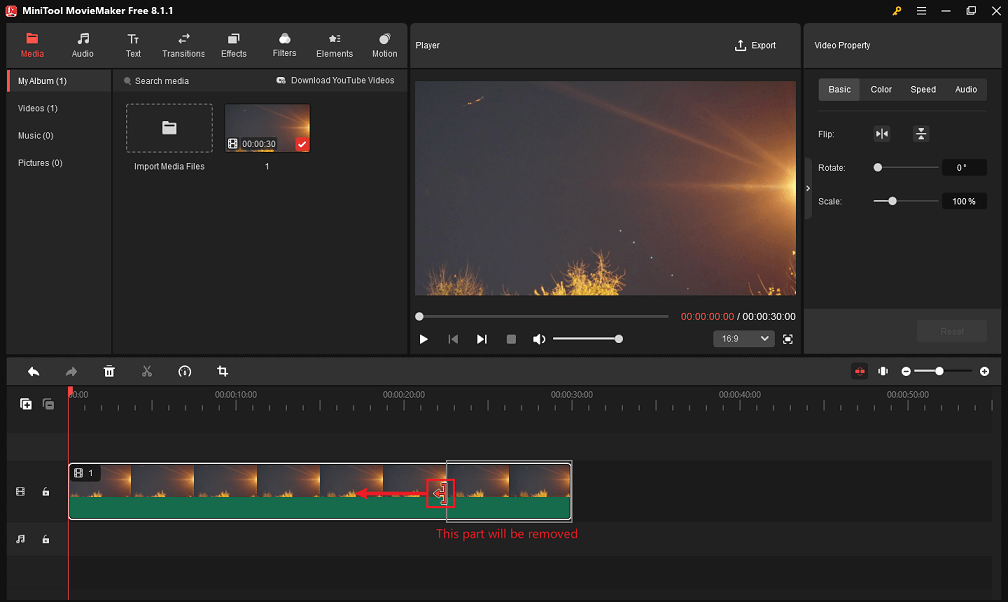The height and width of the screenshot is (602, 1008).
Task: Select Videos (1) category
Action: point(38,108)
